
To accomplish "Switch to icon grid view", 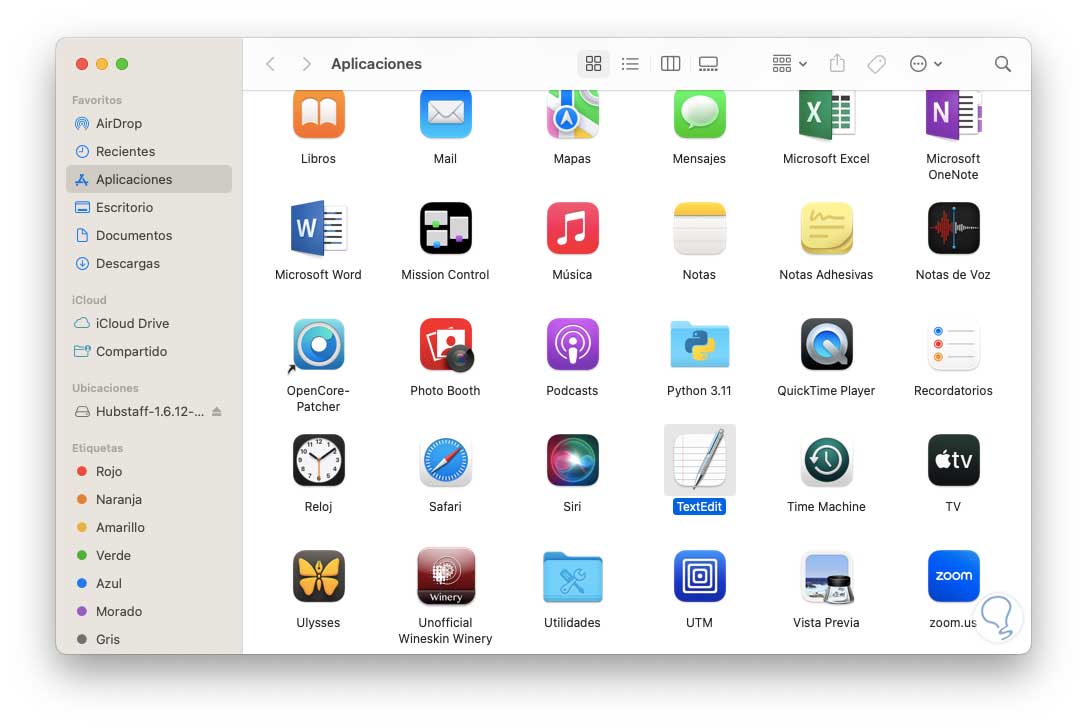I will point(593,64).
